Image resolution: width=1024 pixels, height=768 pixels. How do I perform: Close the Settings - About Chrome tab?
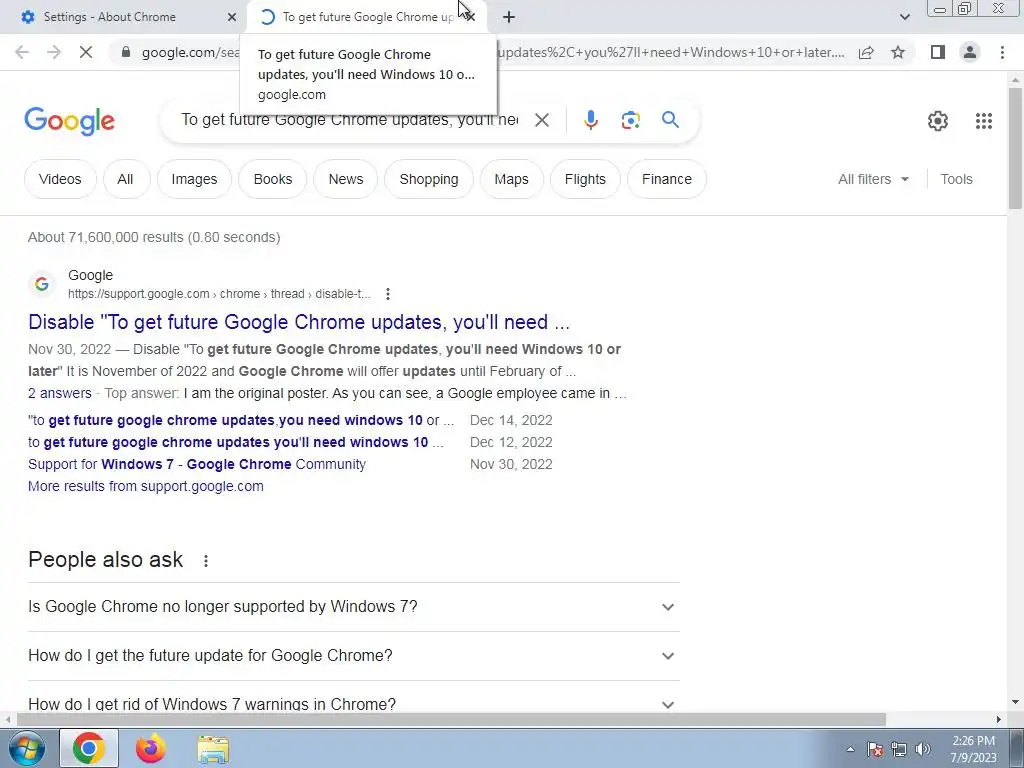pos(232,17)
